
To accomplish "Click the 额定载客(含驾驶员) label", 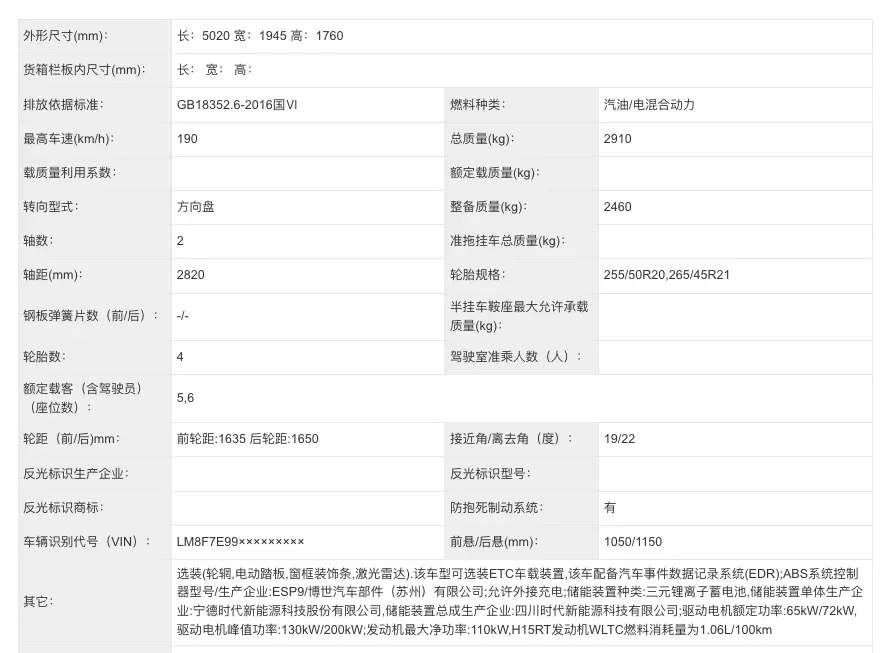I will tap(83, 398).
